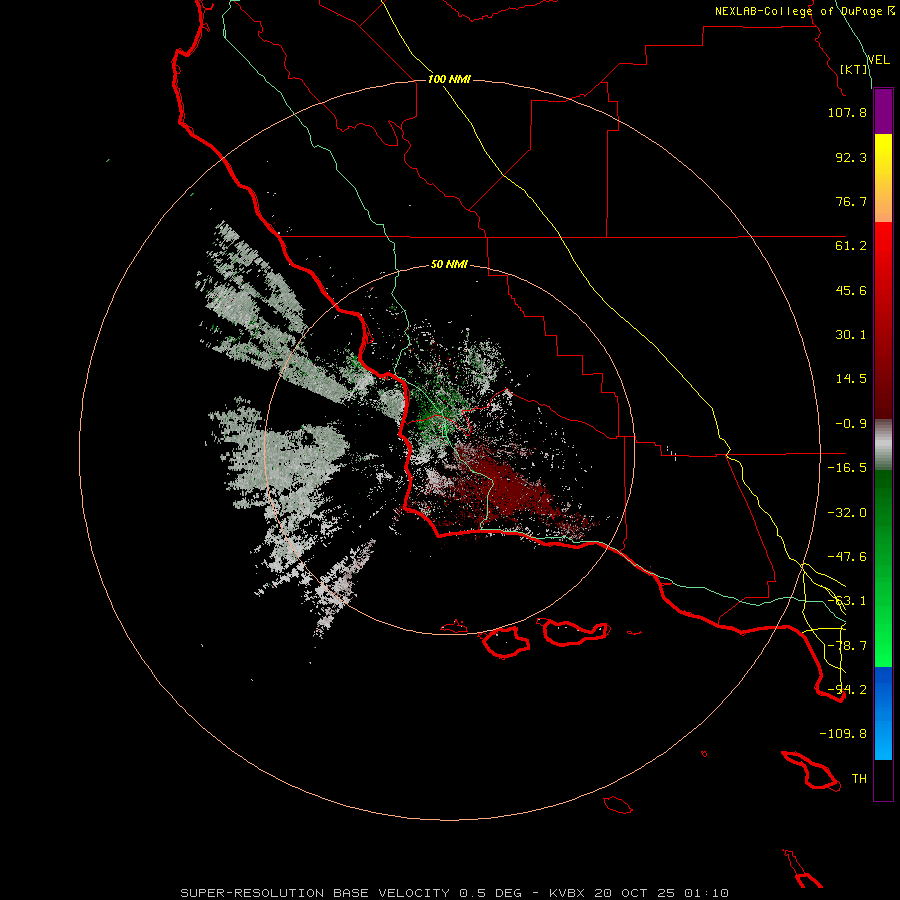Click the -0.9 velocity scale value

851,424
